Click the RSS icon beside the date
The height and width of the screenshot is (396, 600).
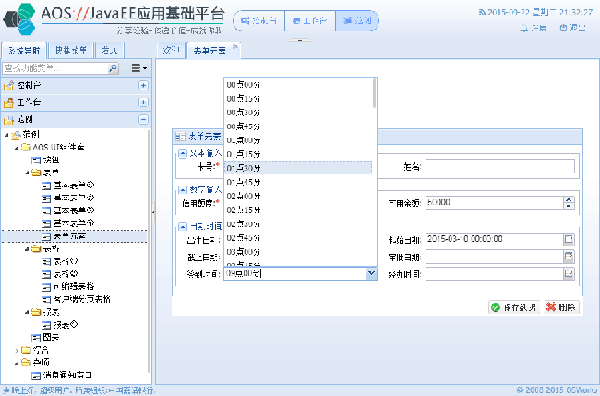point(482,12)
